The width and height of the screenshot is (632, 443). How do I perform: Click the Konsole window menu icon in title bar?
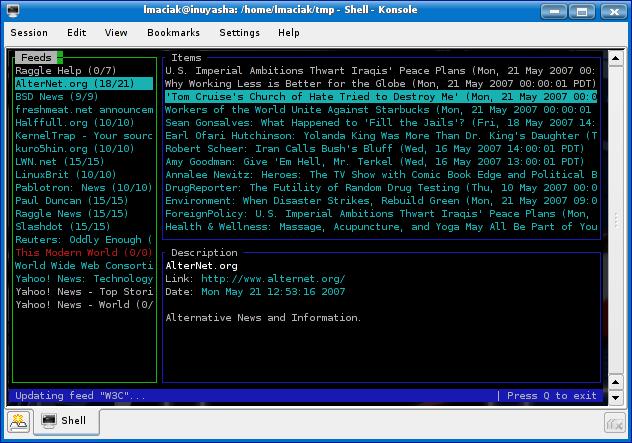(x=11, y=9)
